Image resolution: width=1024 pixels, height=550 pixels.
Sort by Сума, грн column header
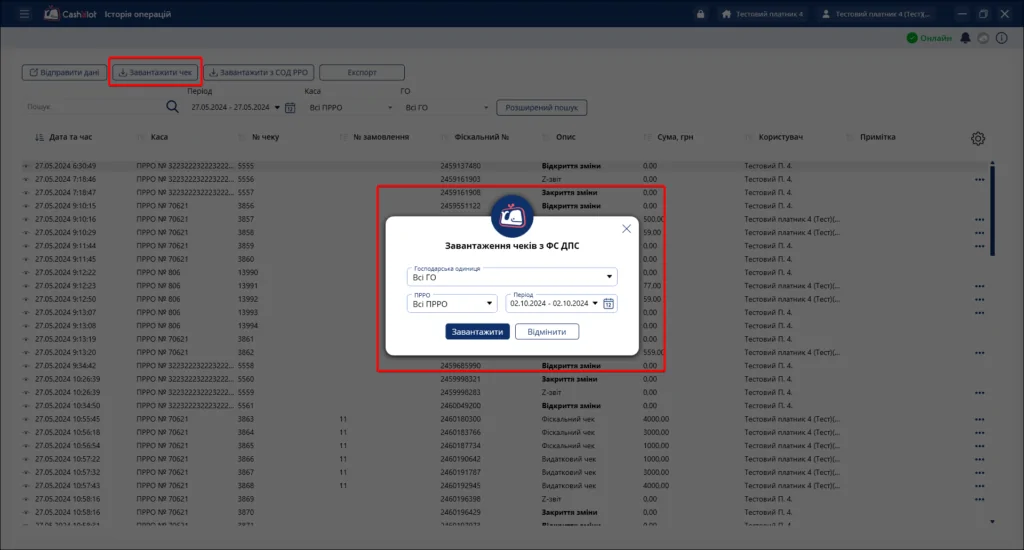[x=675, y=137]
